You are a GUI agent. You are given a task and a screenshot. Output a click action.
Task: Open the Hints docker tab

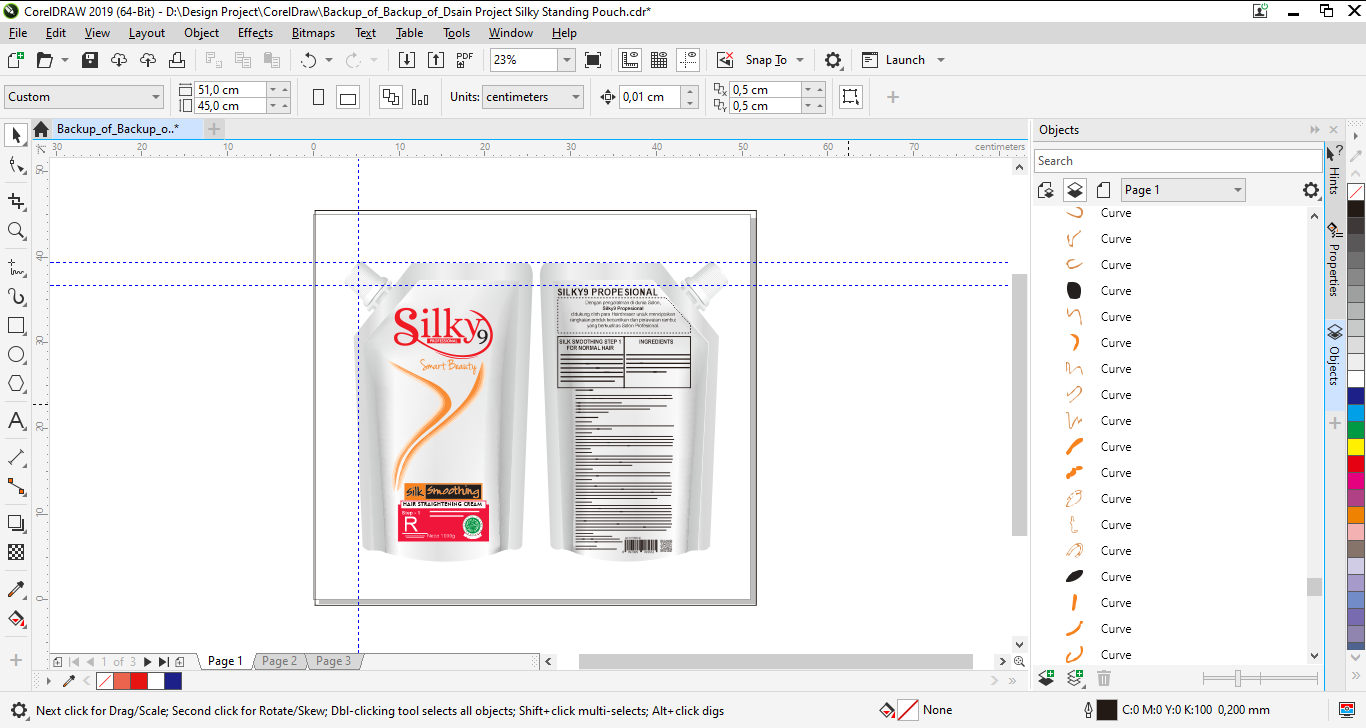click(1334, 170)
